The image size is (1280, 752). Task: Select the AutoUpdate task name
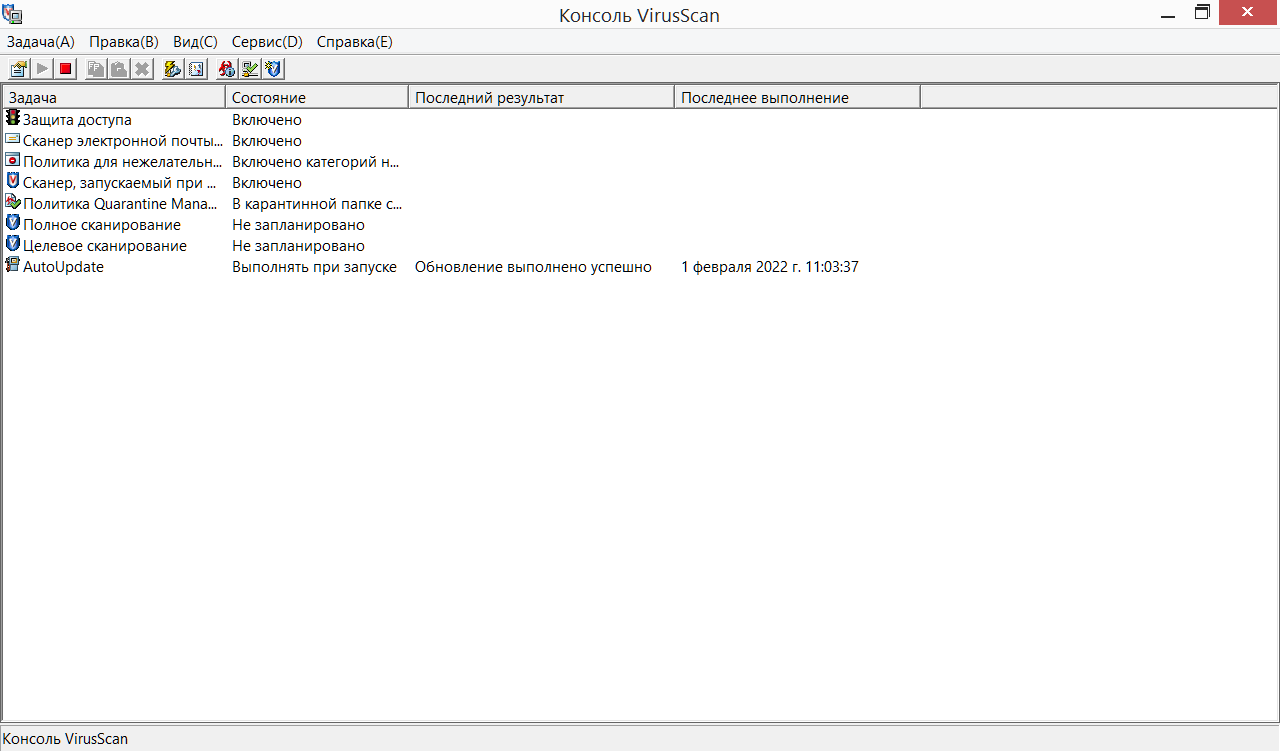(63, 267)
